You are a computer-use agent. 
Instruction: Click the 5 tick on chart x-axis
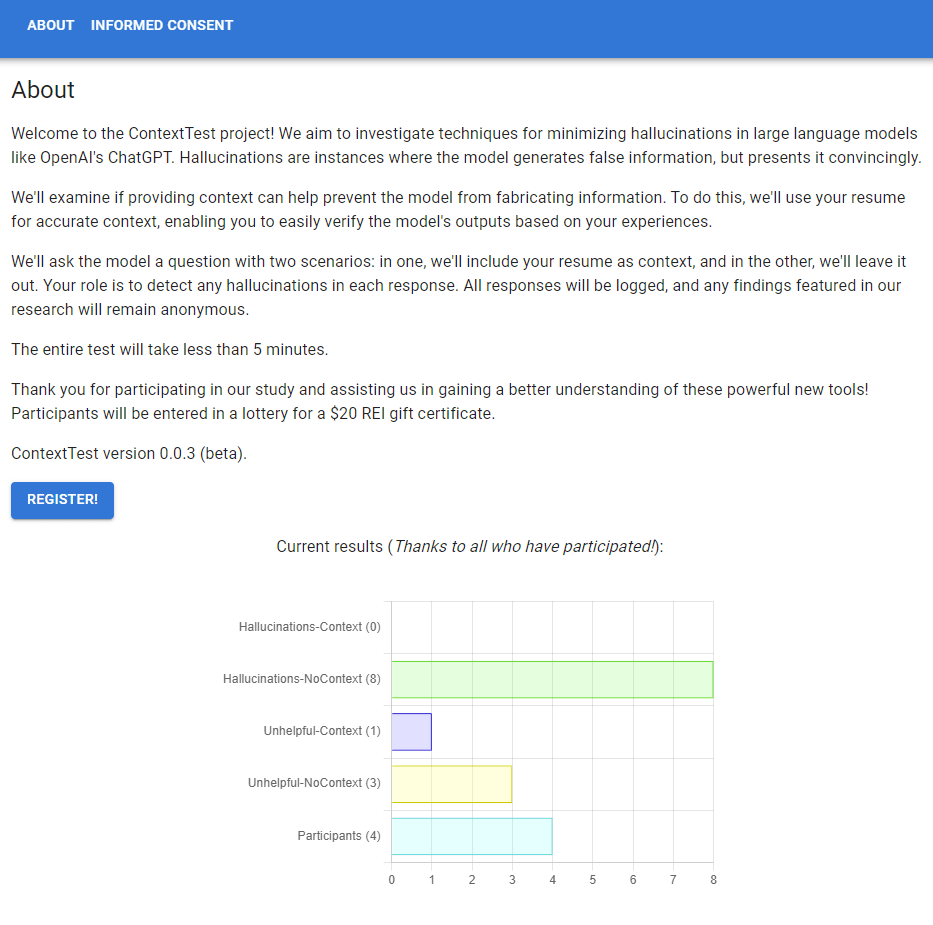593,880
